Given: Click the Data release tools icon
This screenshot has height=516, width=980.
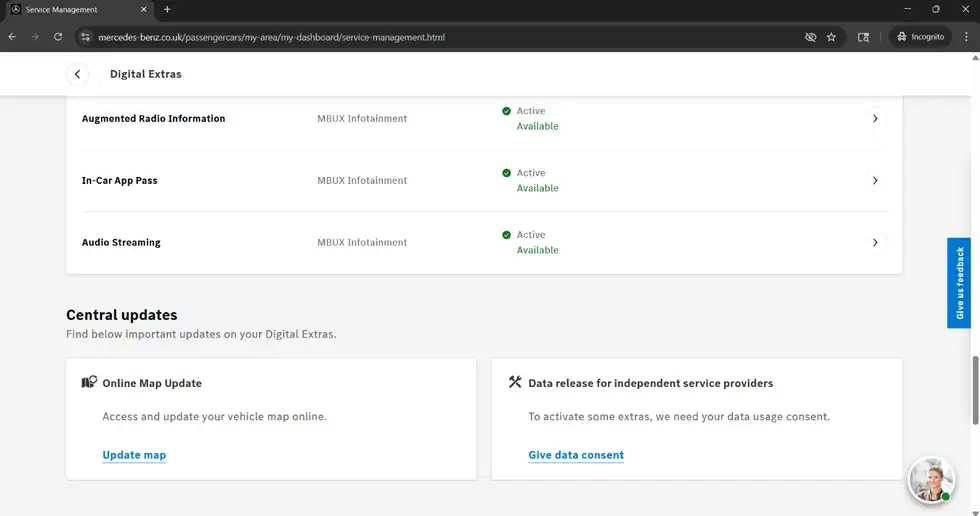Looking at the screenshot, I should point(515,382).
